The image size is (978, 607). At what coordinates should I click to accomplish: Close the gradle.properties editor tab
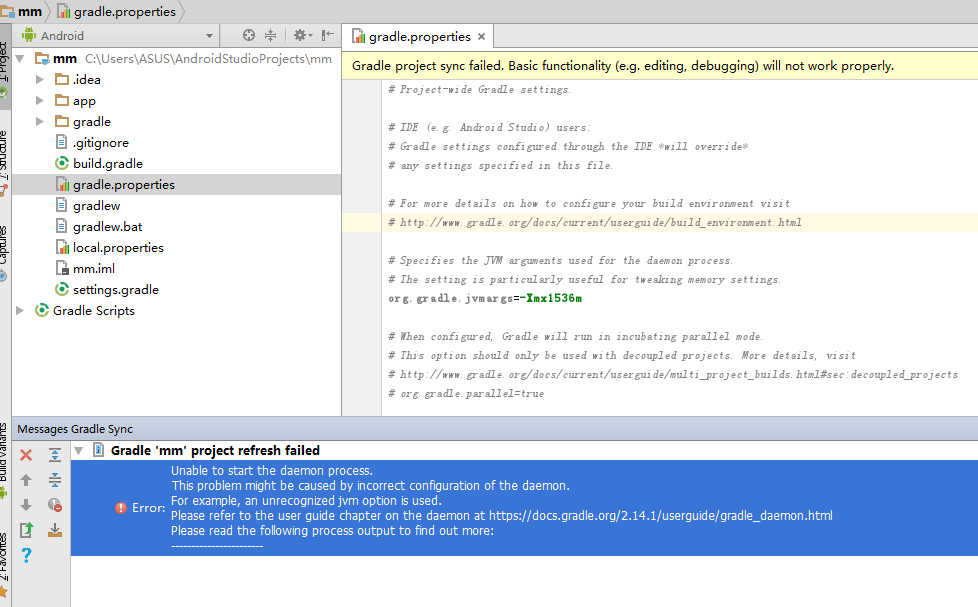(x=481, y=37)
